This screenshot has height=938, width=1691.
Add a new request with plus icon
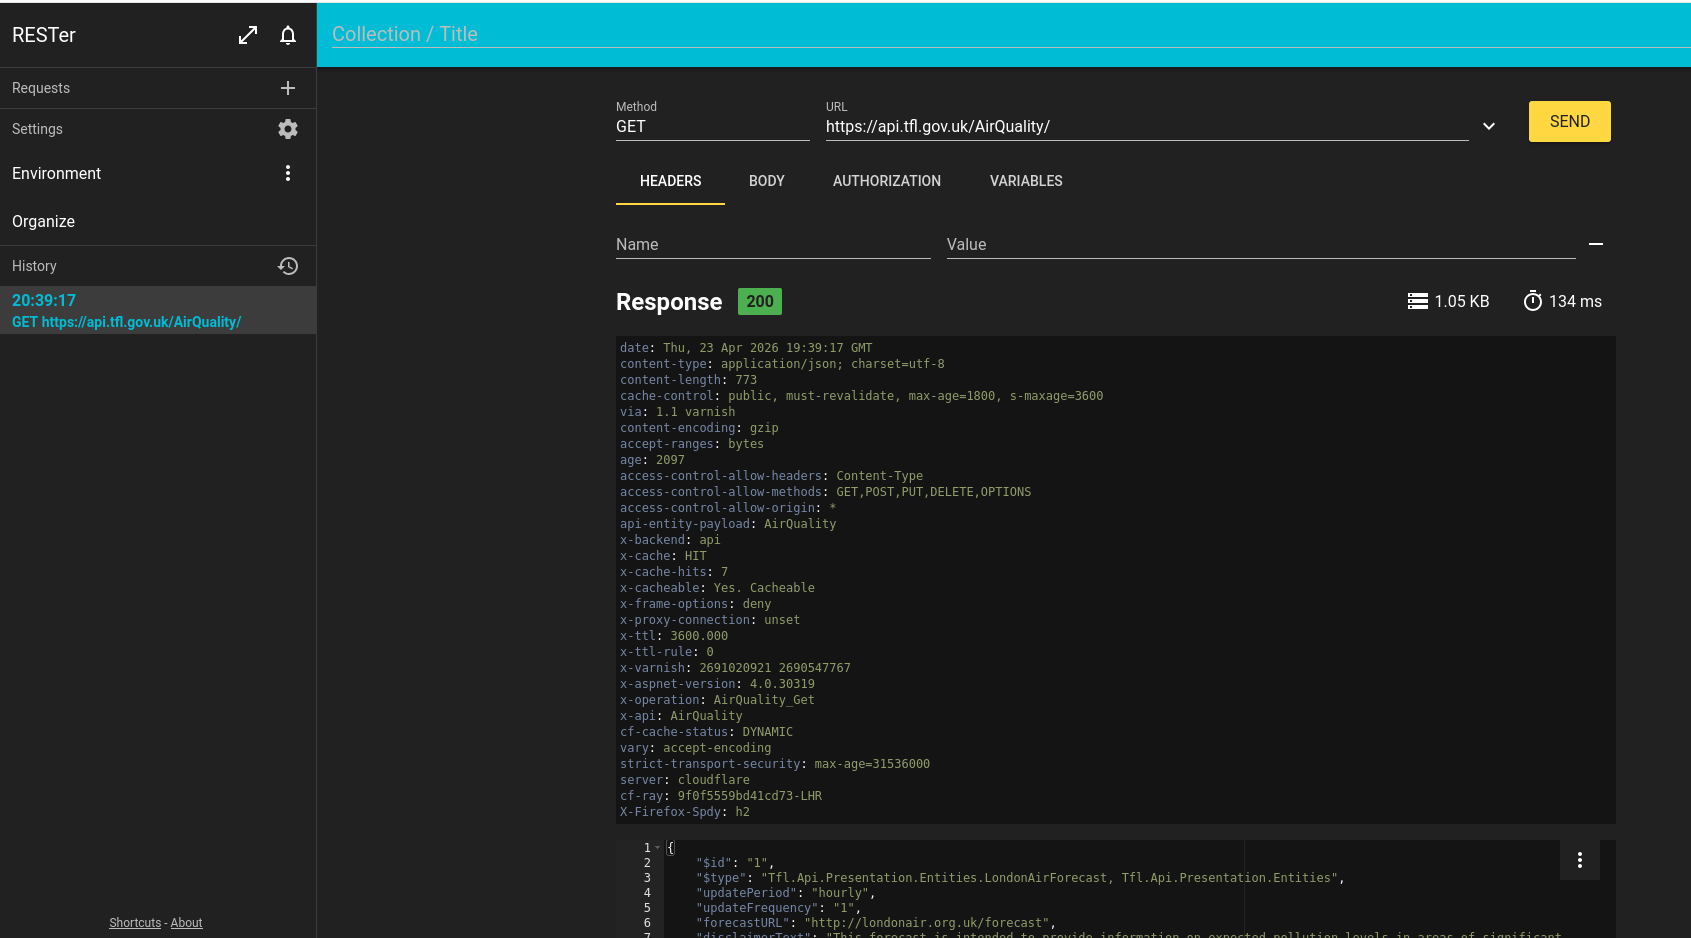288,88
